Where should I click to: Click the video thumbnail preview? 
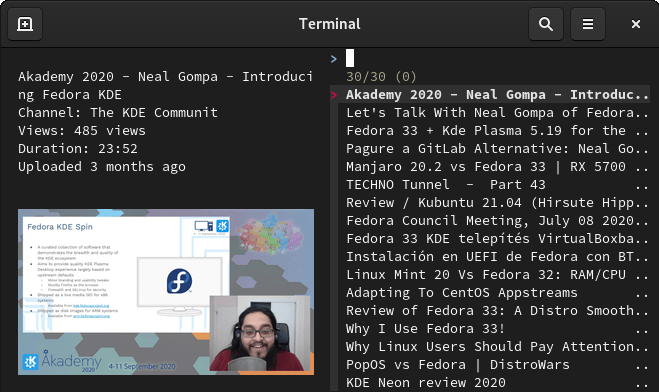click(166, 292)
